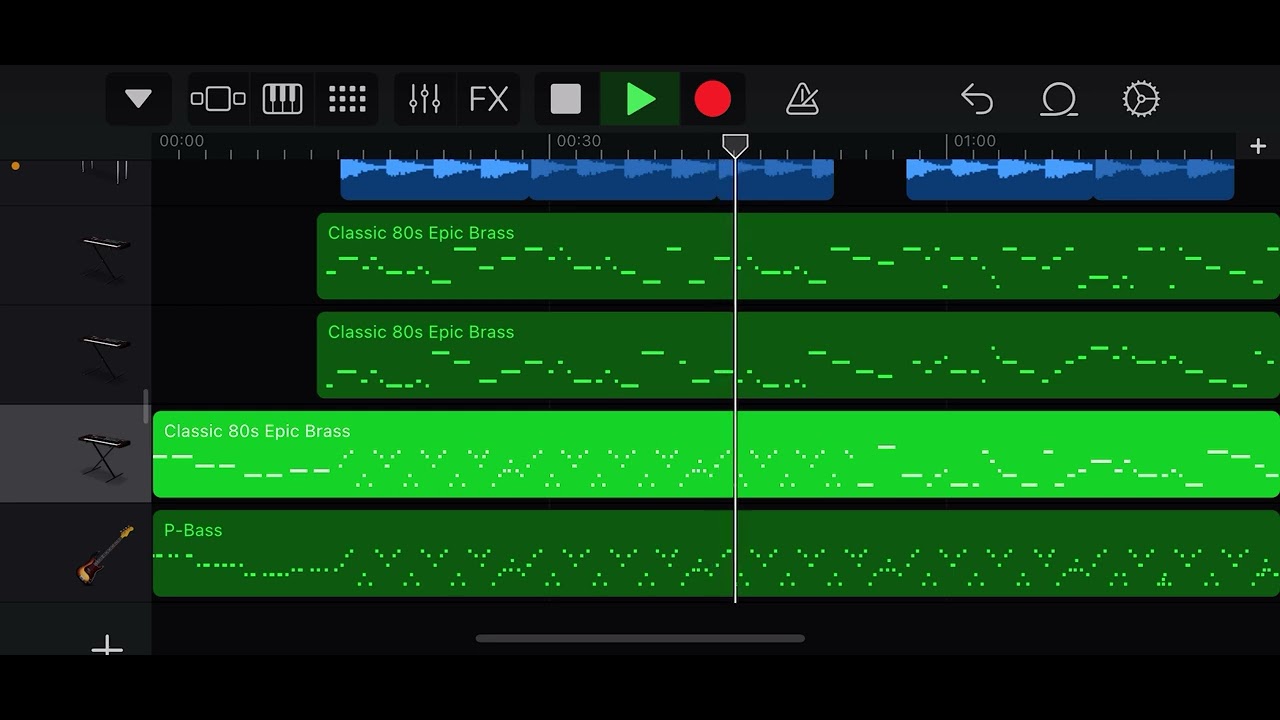
Task: Select the P-Bass bass guitar track icon
Action: click(105, 554)
